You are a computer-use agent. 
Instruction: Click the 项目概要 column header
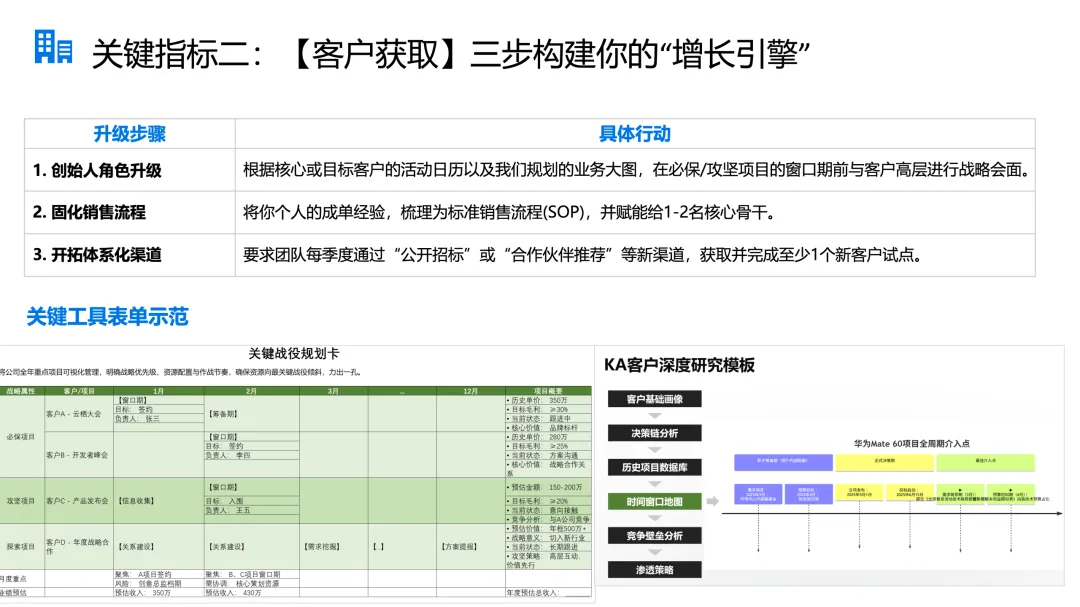[x=548, y=391]
